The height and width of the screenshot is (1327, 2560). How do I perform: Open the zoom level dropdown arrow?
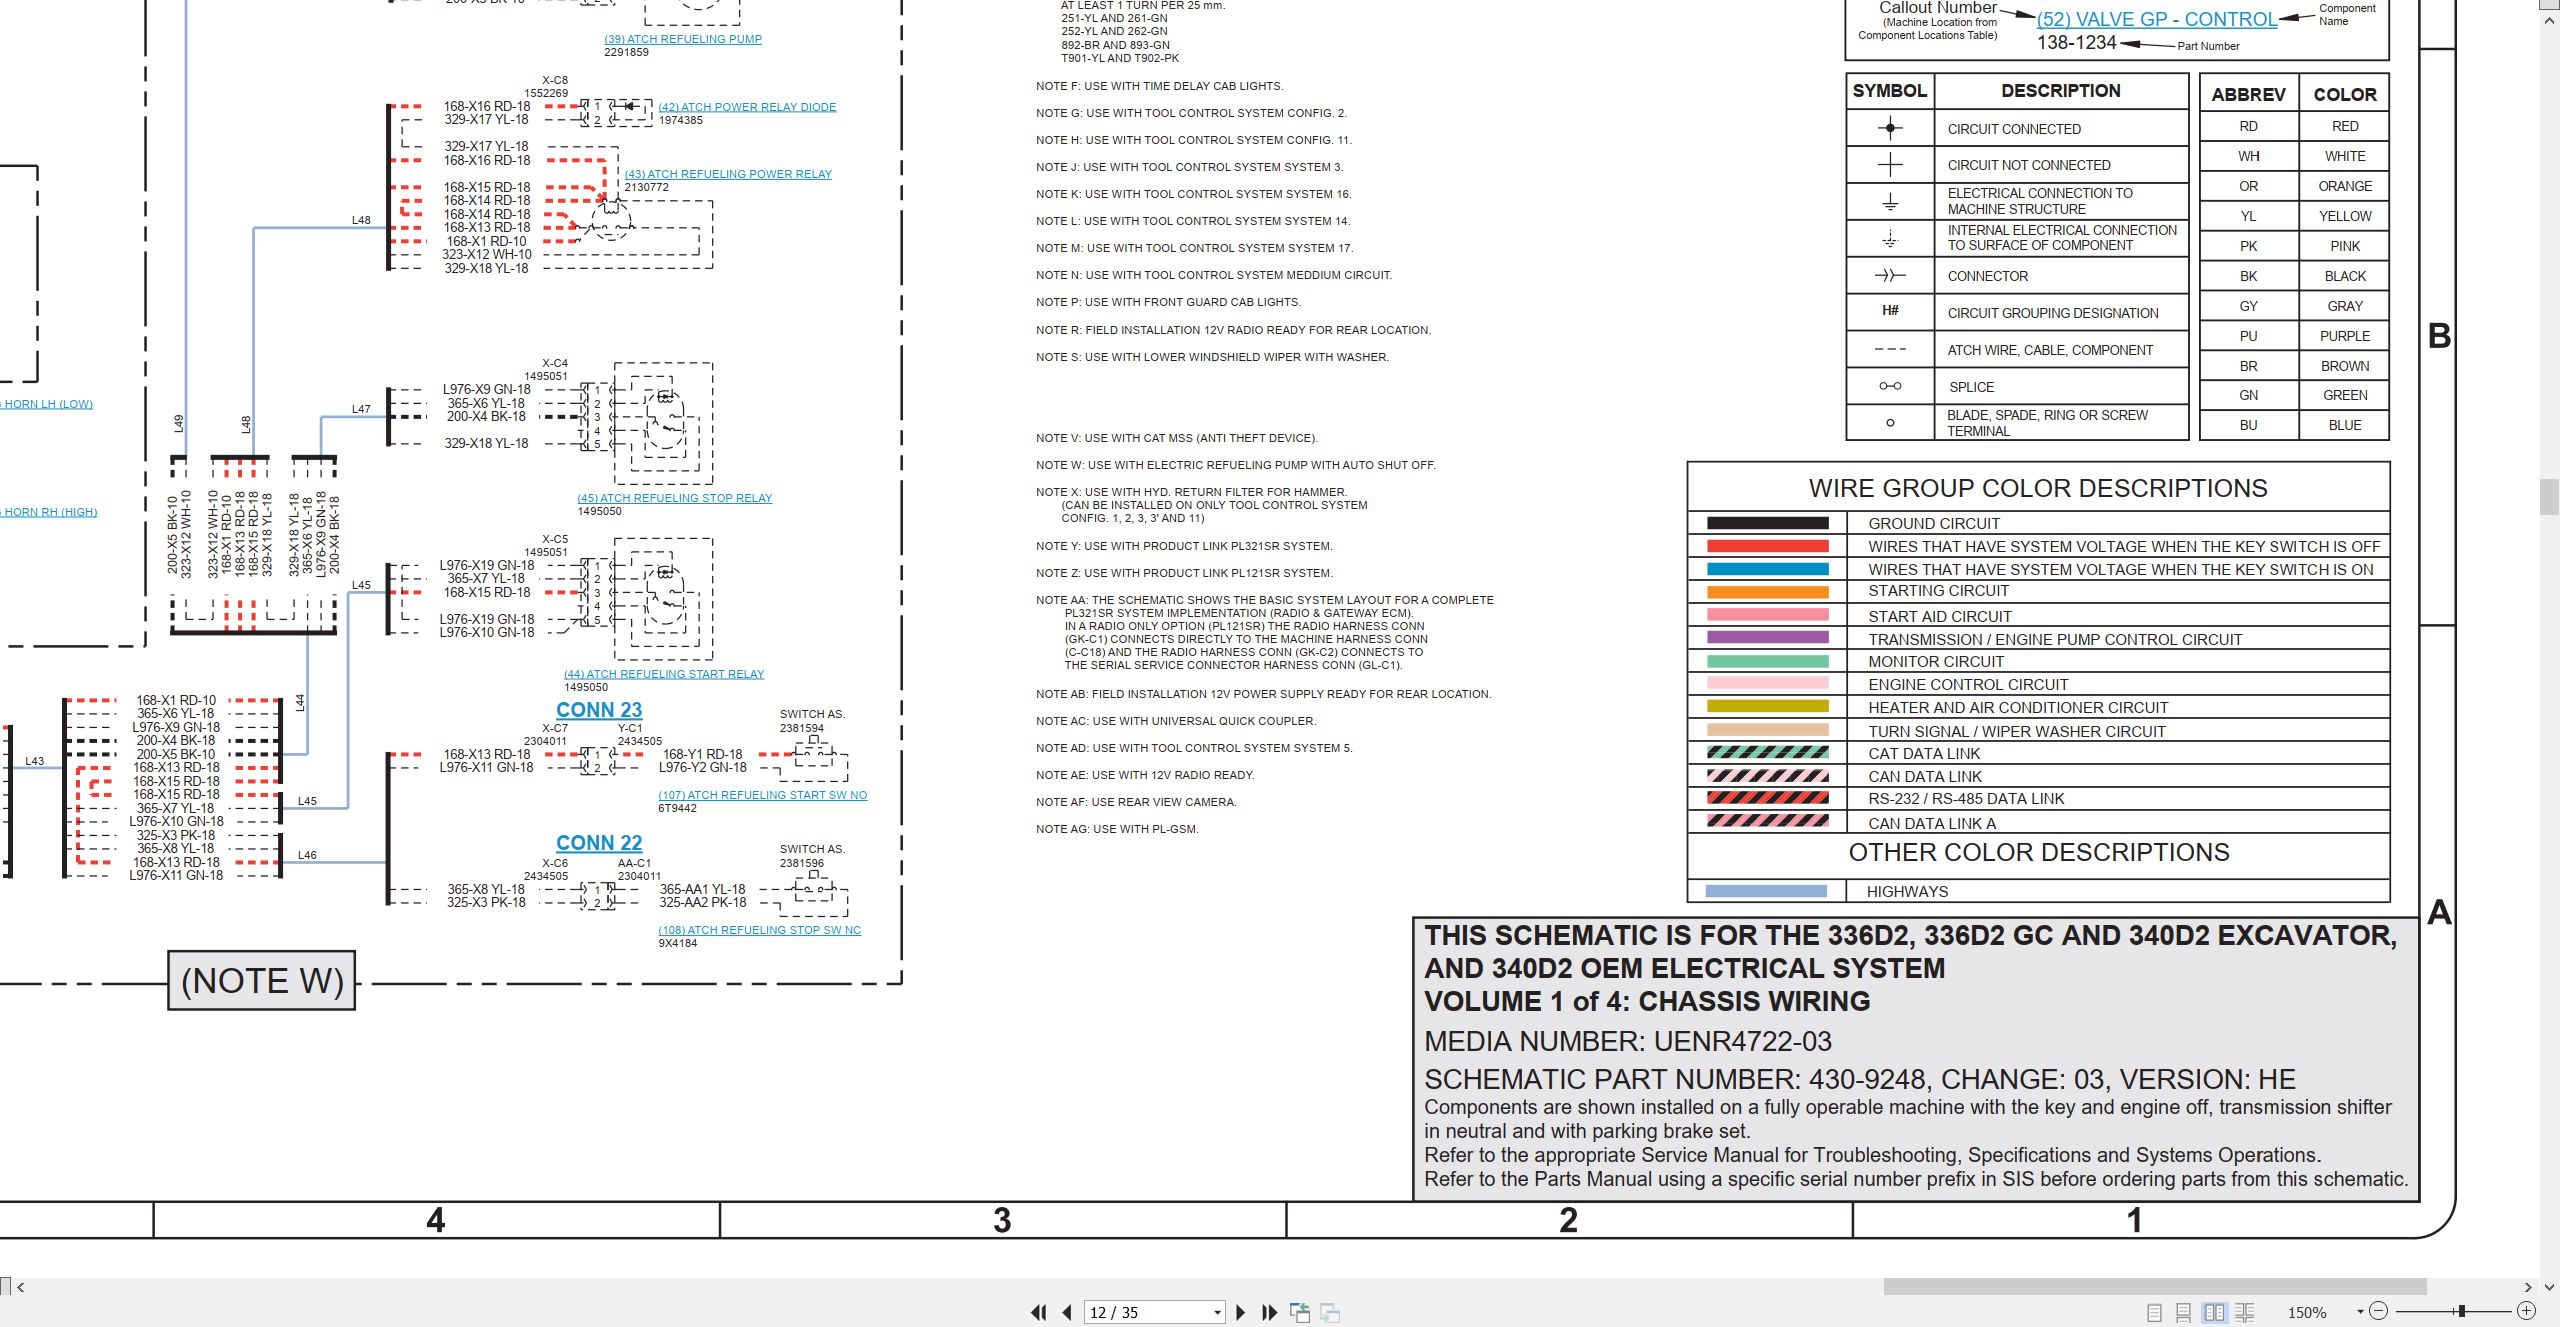click(2360, 1312)
